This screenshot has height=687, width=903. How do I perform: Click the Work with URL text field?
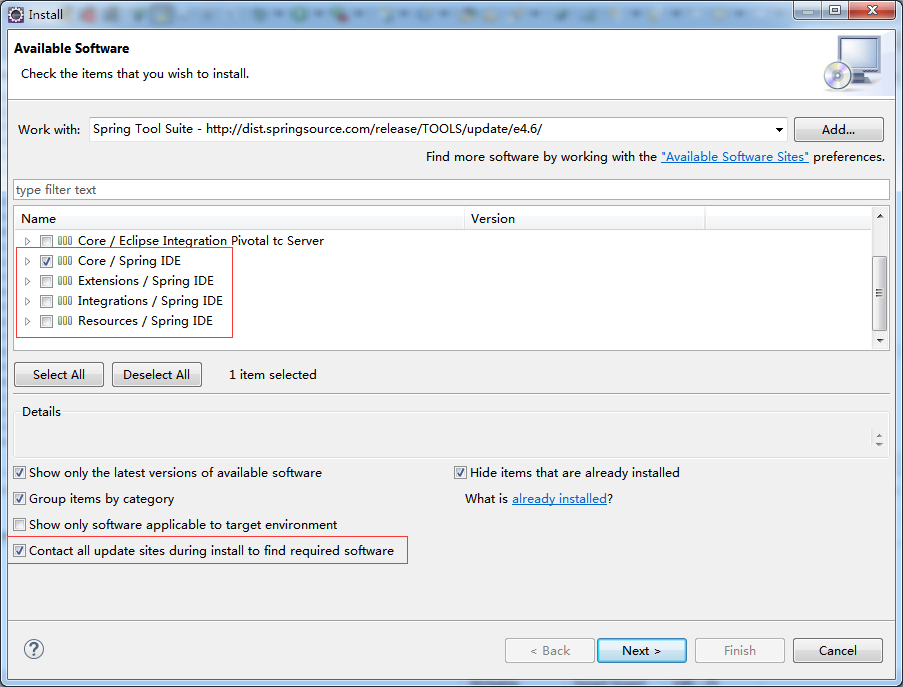click(430, 129)
